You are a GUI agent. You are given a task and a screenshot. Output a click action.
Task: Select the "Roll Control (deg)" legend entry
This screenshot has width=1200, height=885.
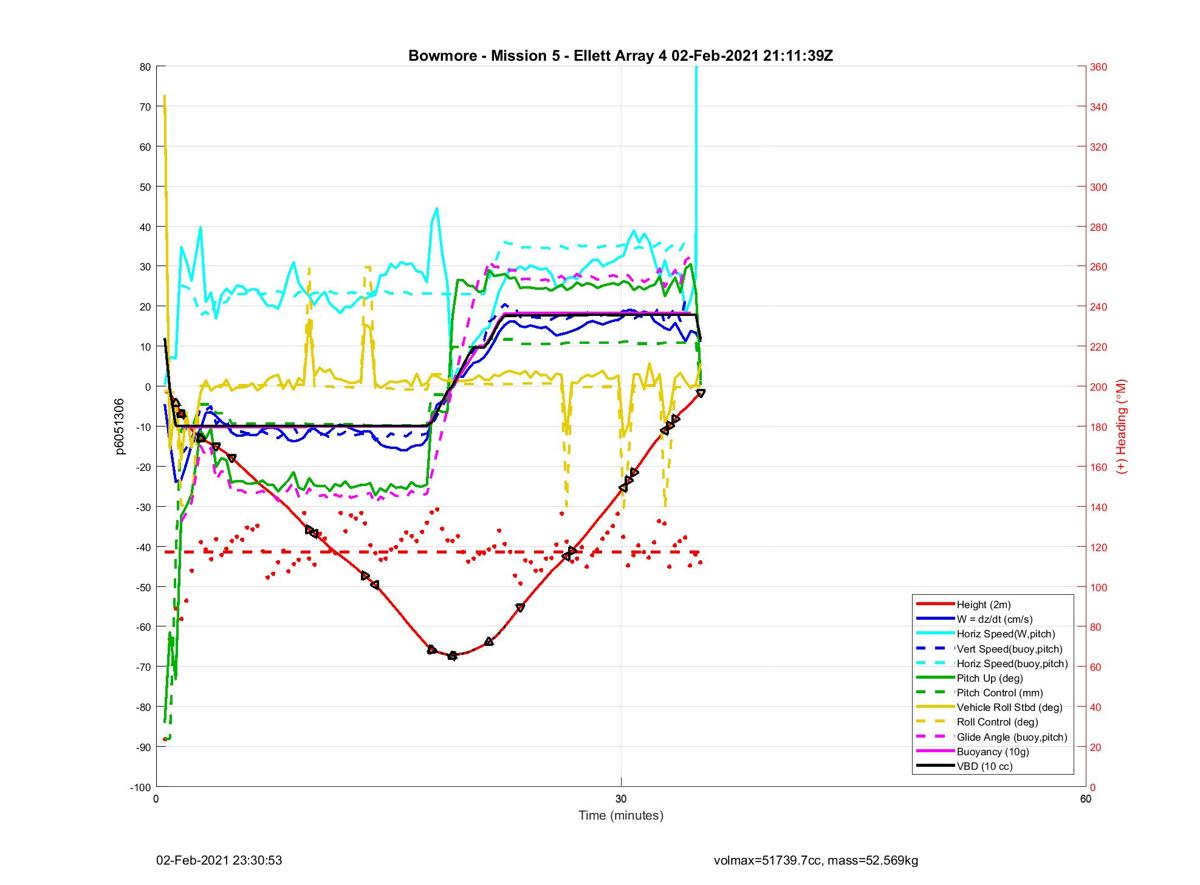997,722
